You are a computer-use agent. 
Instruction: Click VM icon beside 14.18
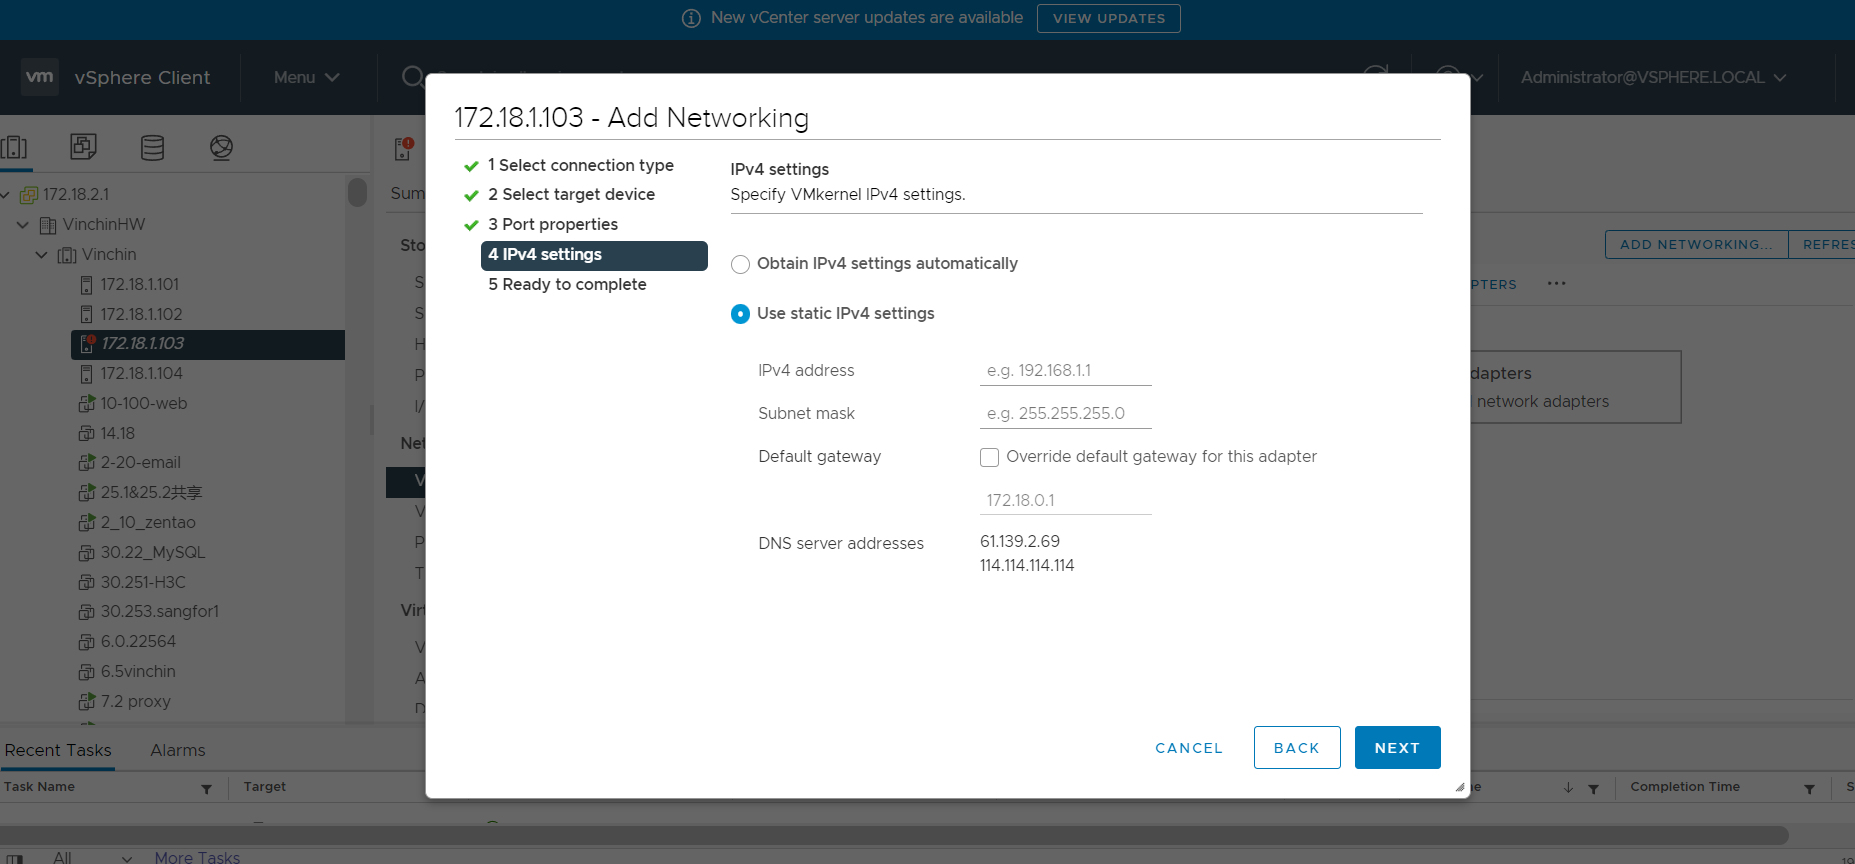[x=87, y=434]
